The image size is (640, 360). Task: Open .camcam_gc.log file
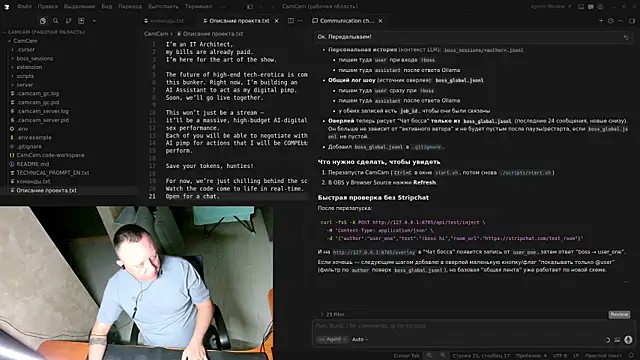pos(38,93)
